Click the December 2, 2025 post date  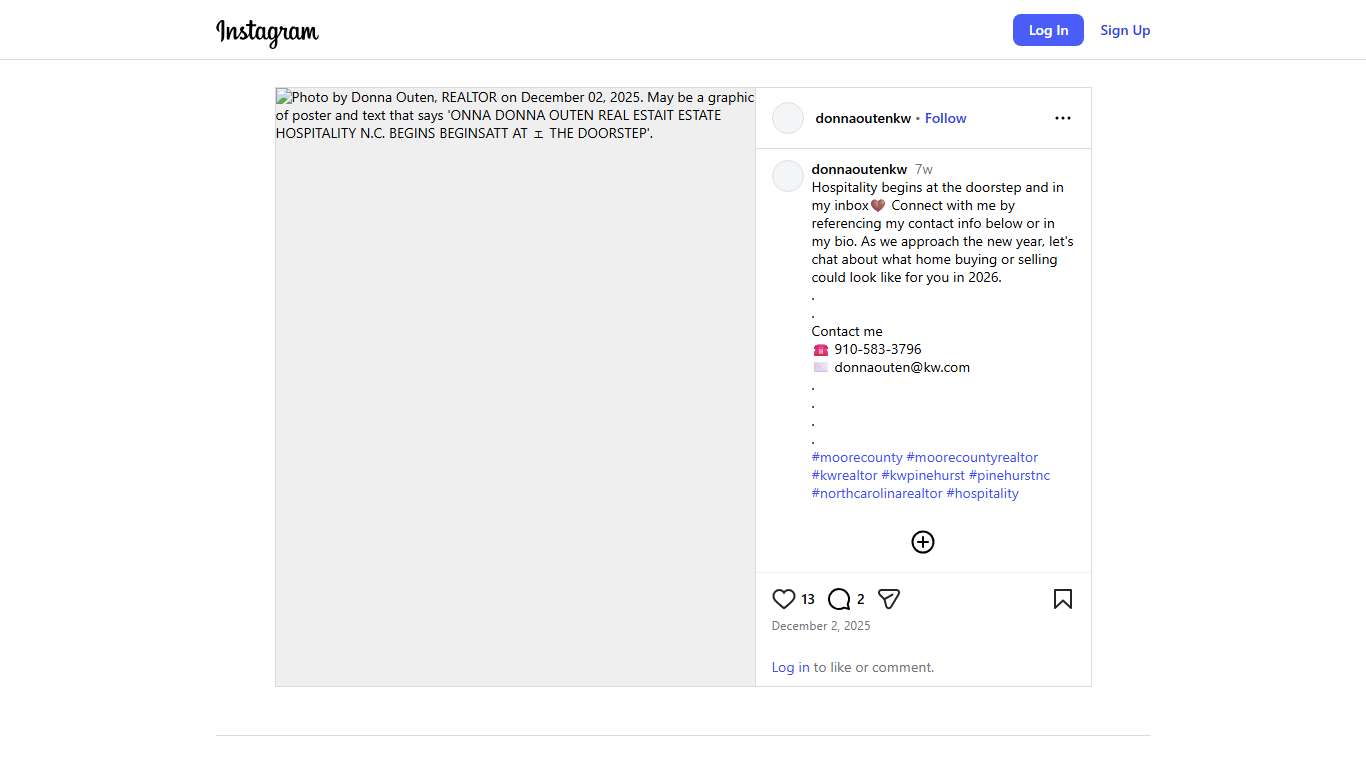pos(821,626)
